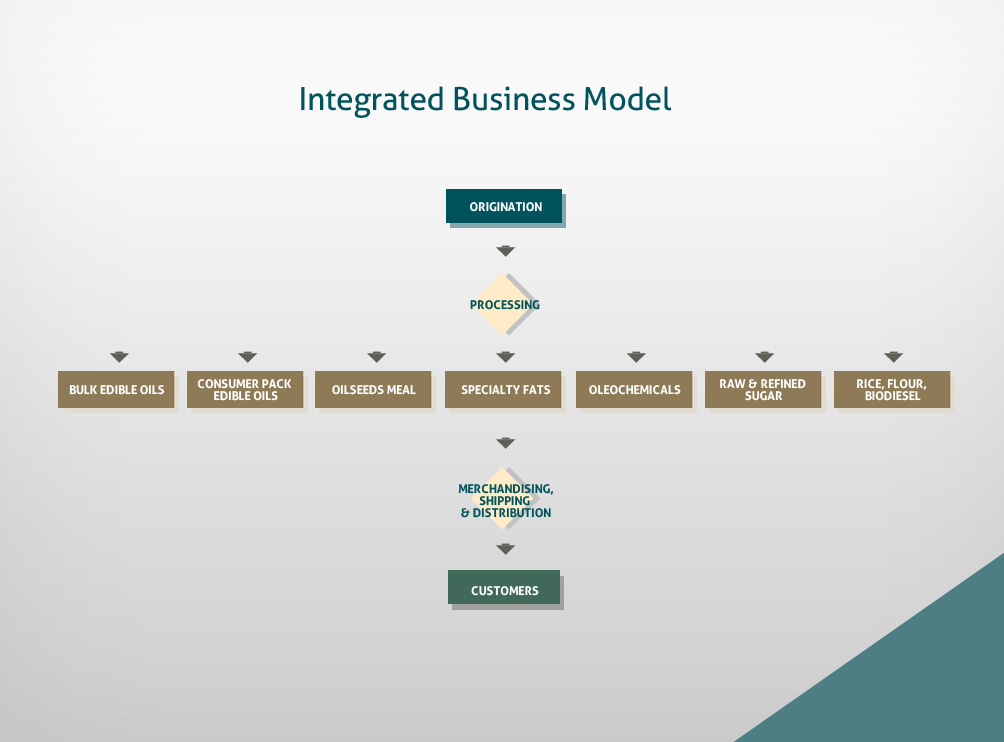
Task: Select the OILSEEDS MEAL box
Action: (x=373, y=389)
